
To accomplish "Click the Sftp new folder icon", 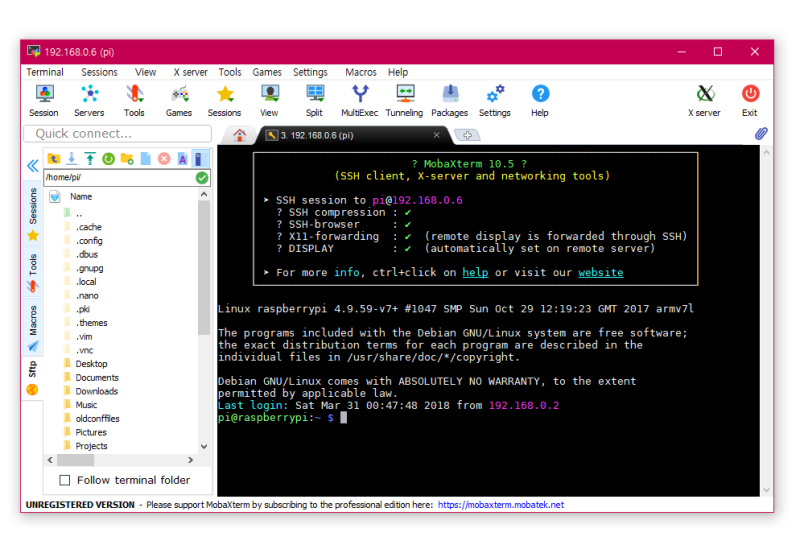I will tap(127, 159).
